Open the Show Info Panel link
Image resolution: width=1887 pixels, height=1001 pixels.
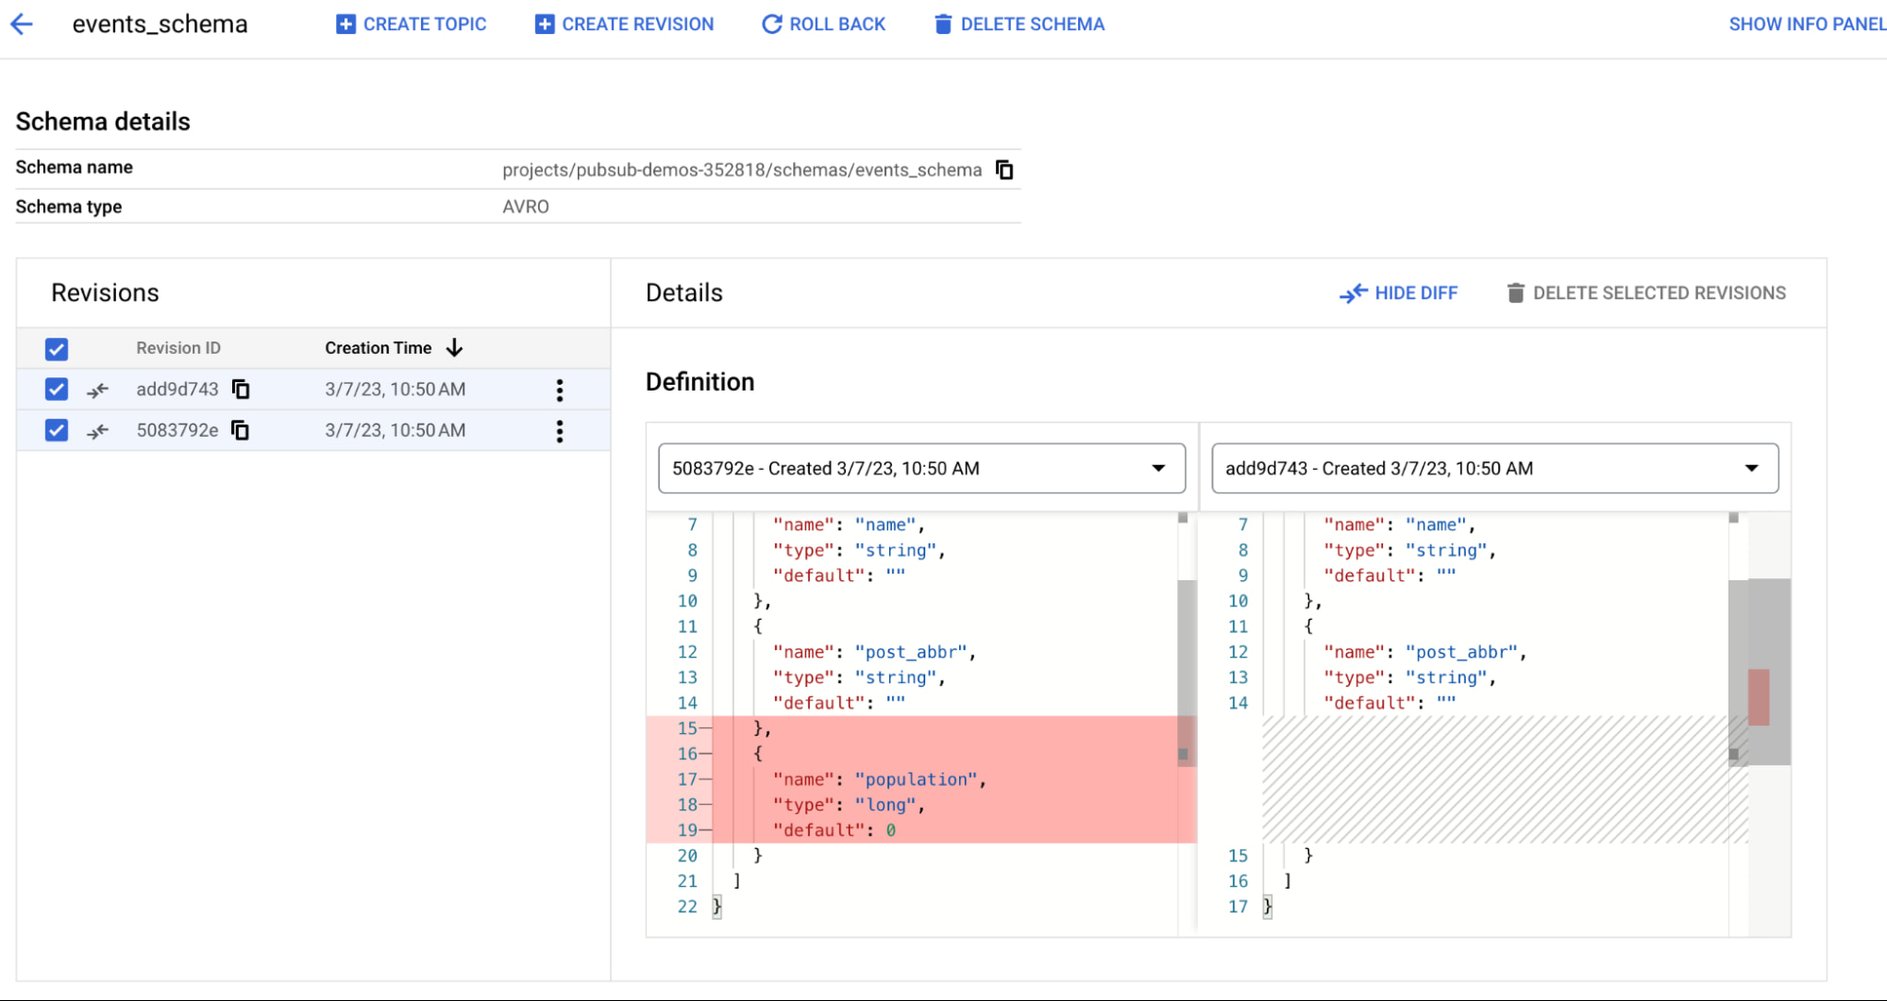[x=1807, y=24]
